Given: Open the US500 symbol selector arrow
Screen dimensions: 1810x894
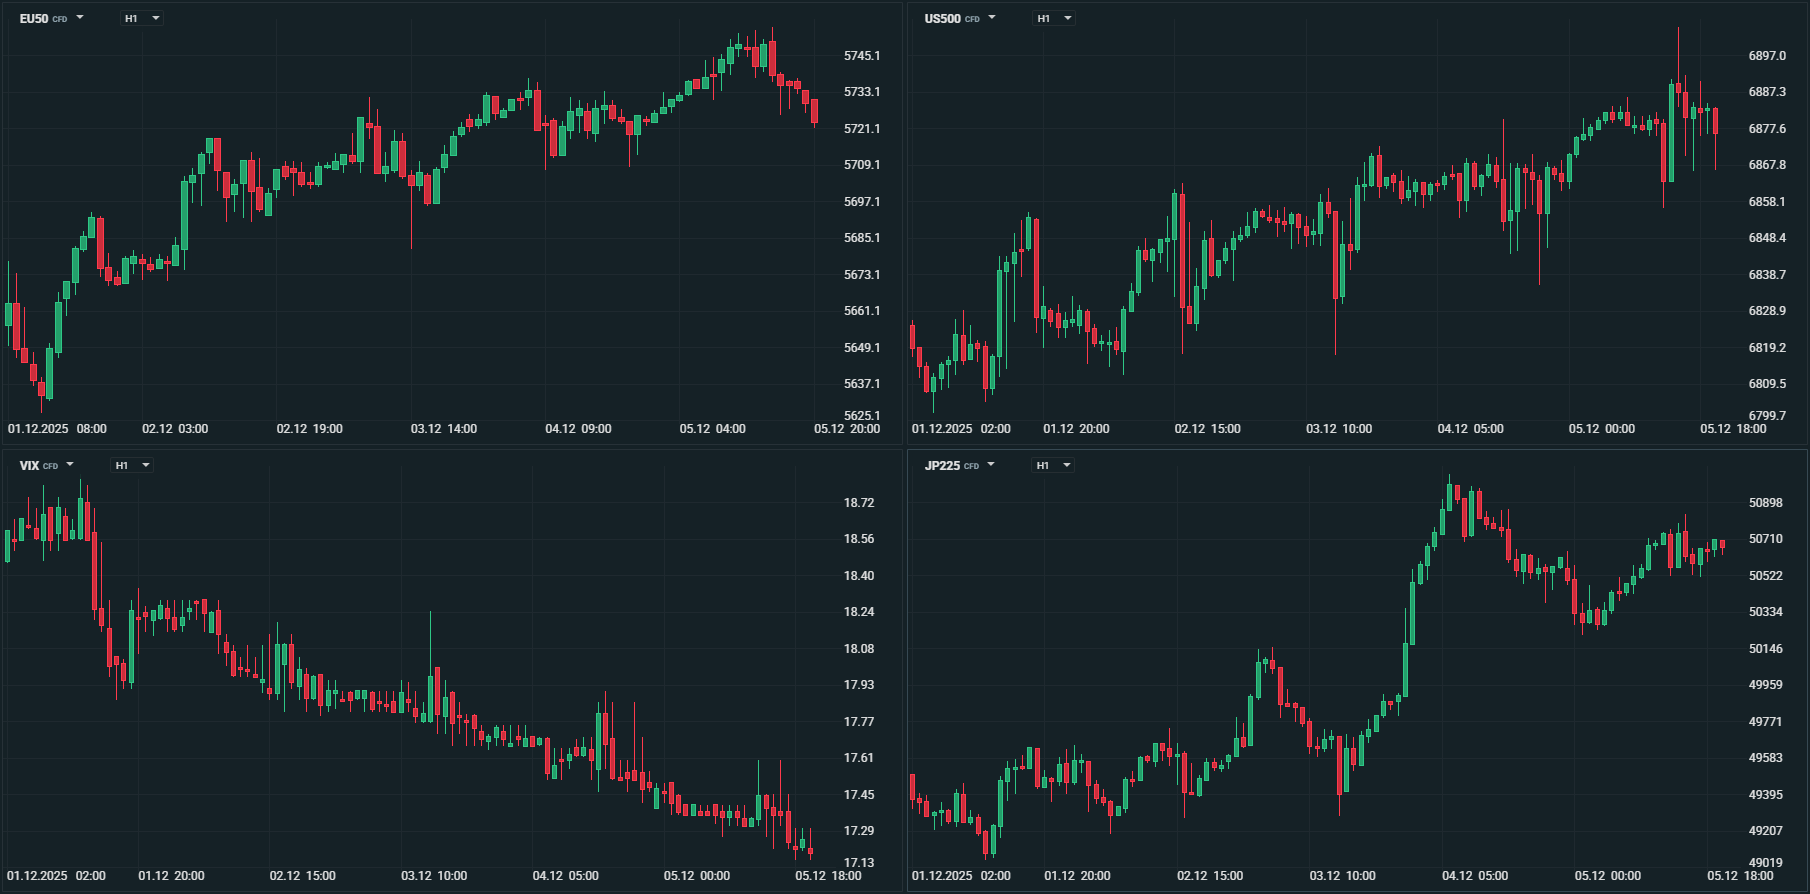Looking at the screenshot, I should 992,18.
